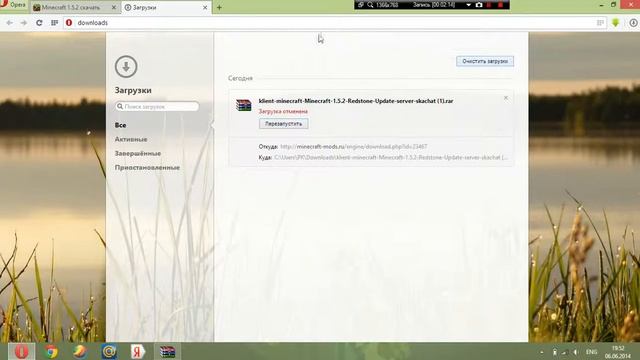
Task: Close the Minecraft 1.5.2 tab
Action: click(x=114, y=7)
